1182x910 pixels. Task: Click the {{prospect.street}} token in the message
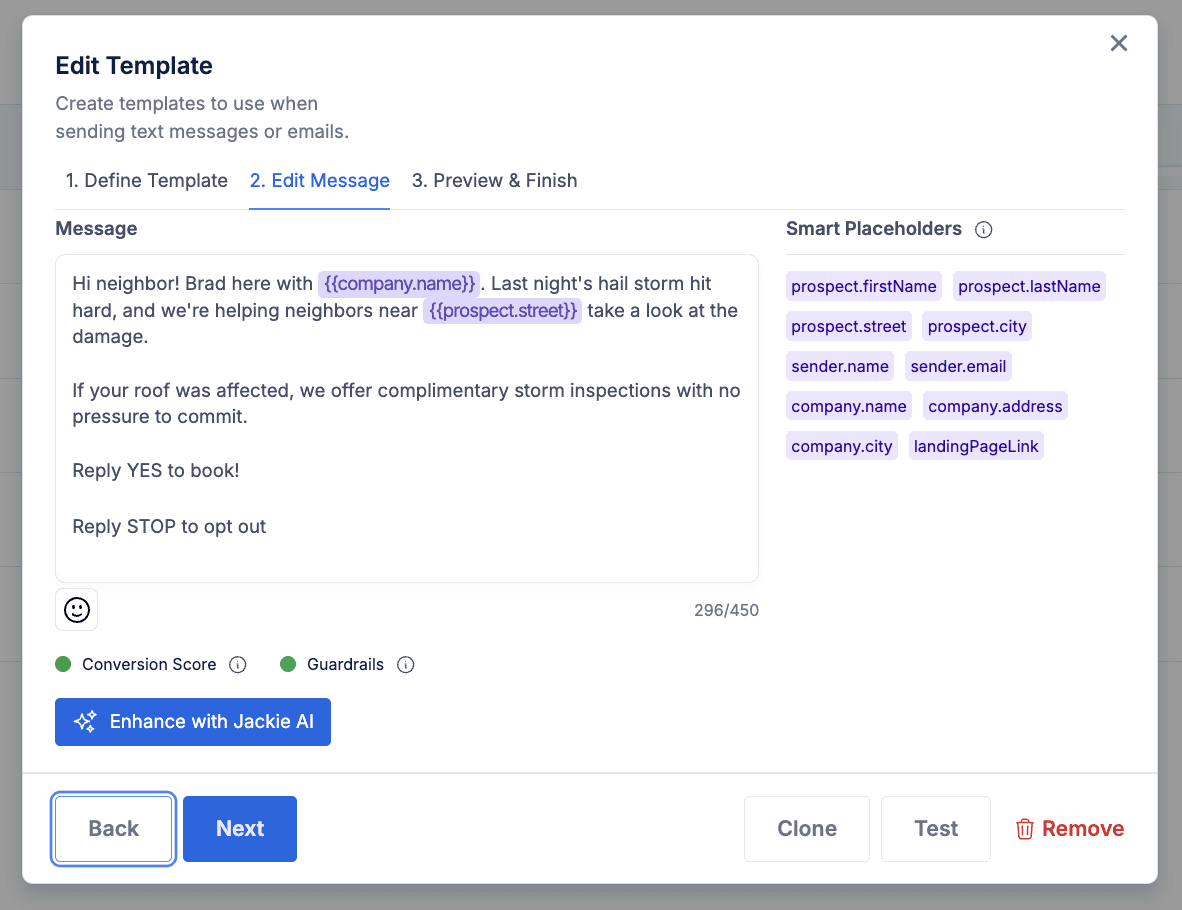coord(503,311)
